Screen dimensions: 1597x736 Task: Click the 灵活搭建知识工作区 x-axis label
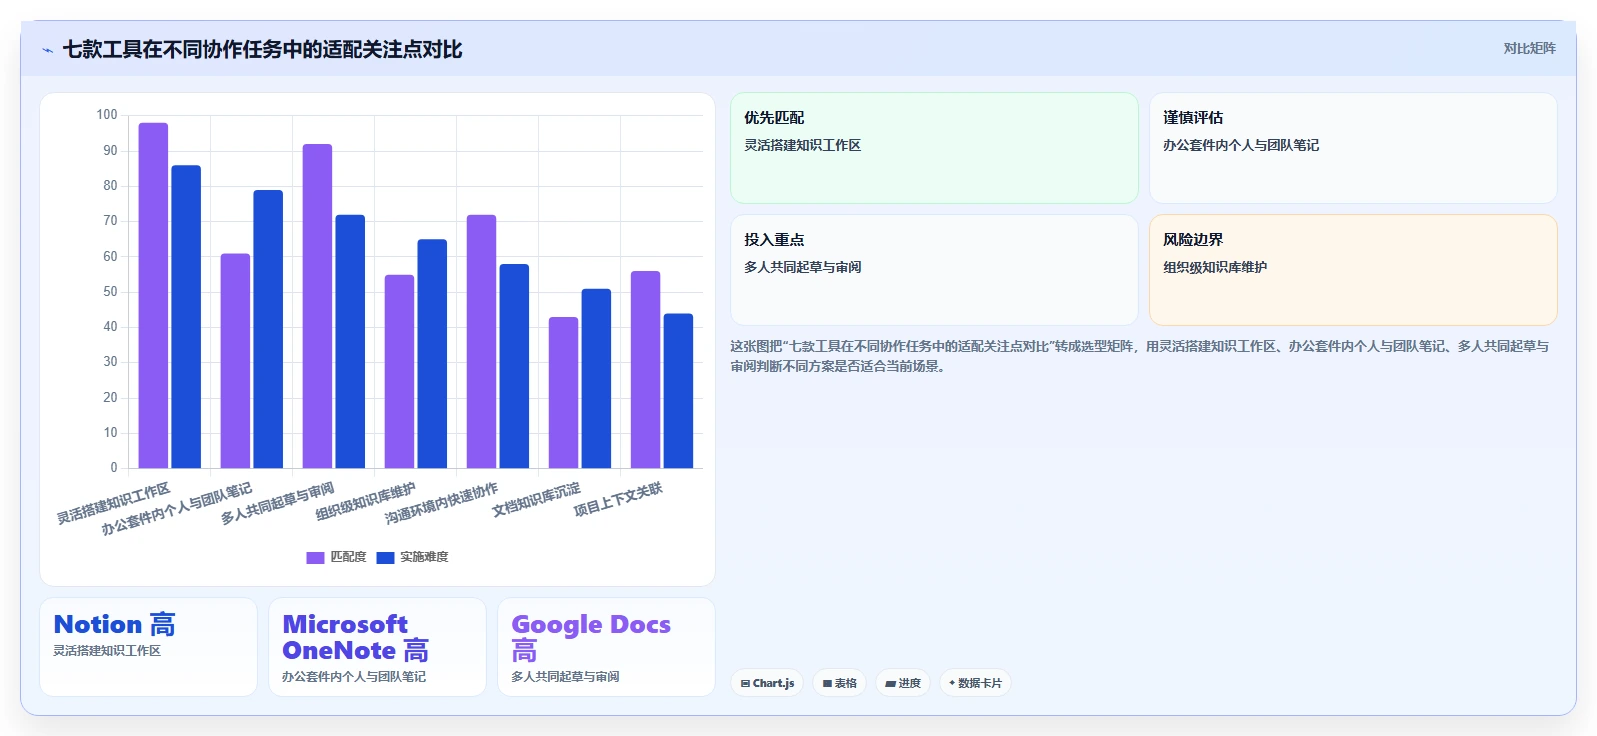click(113, 504)
